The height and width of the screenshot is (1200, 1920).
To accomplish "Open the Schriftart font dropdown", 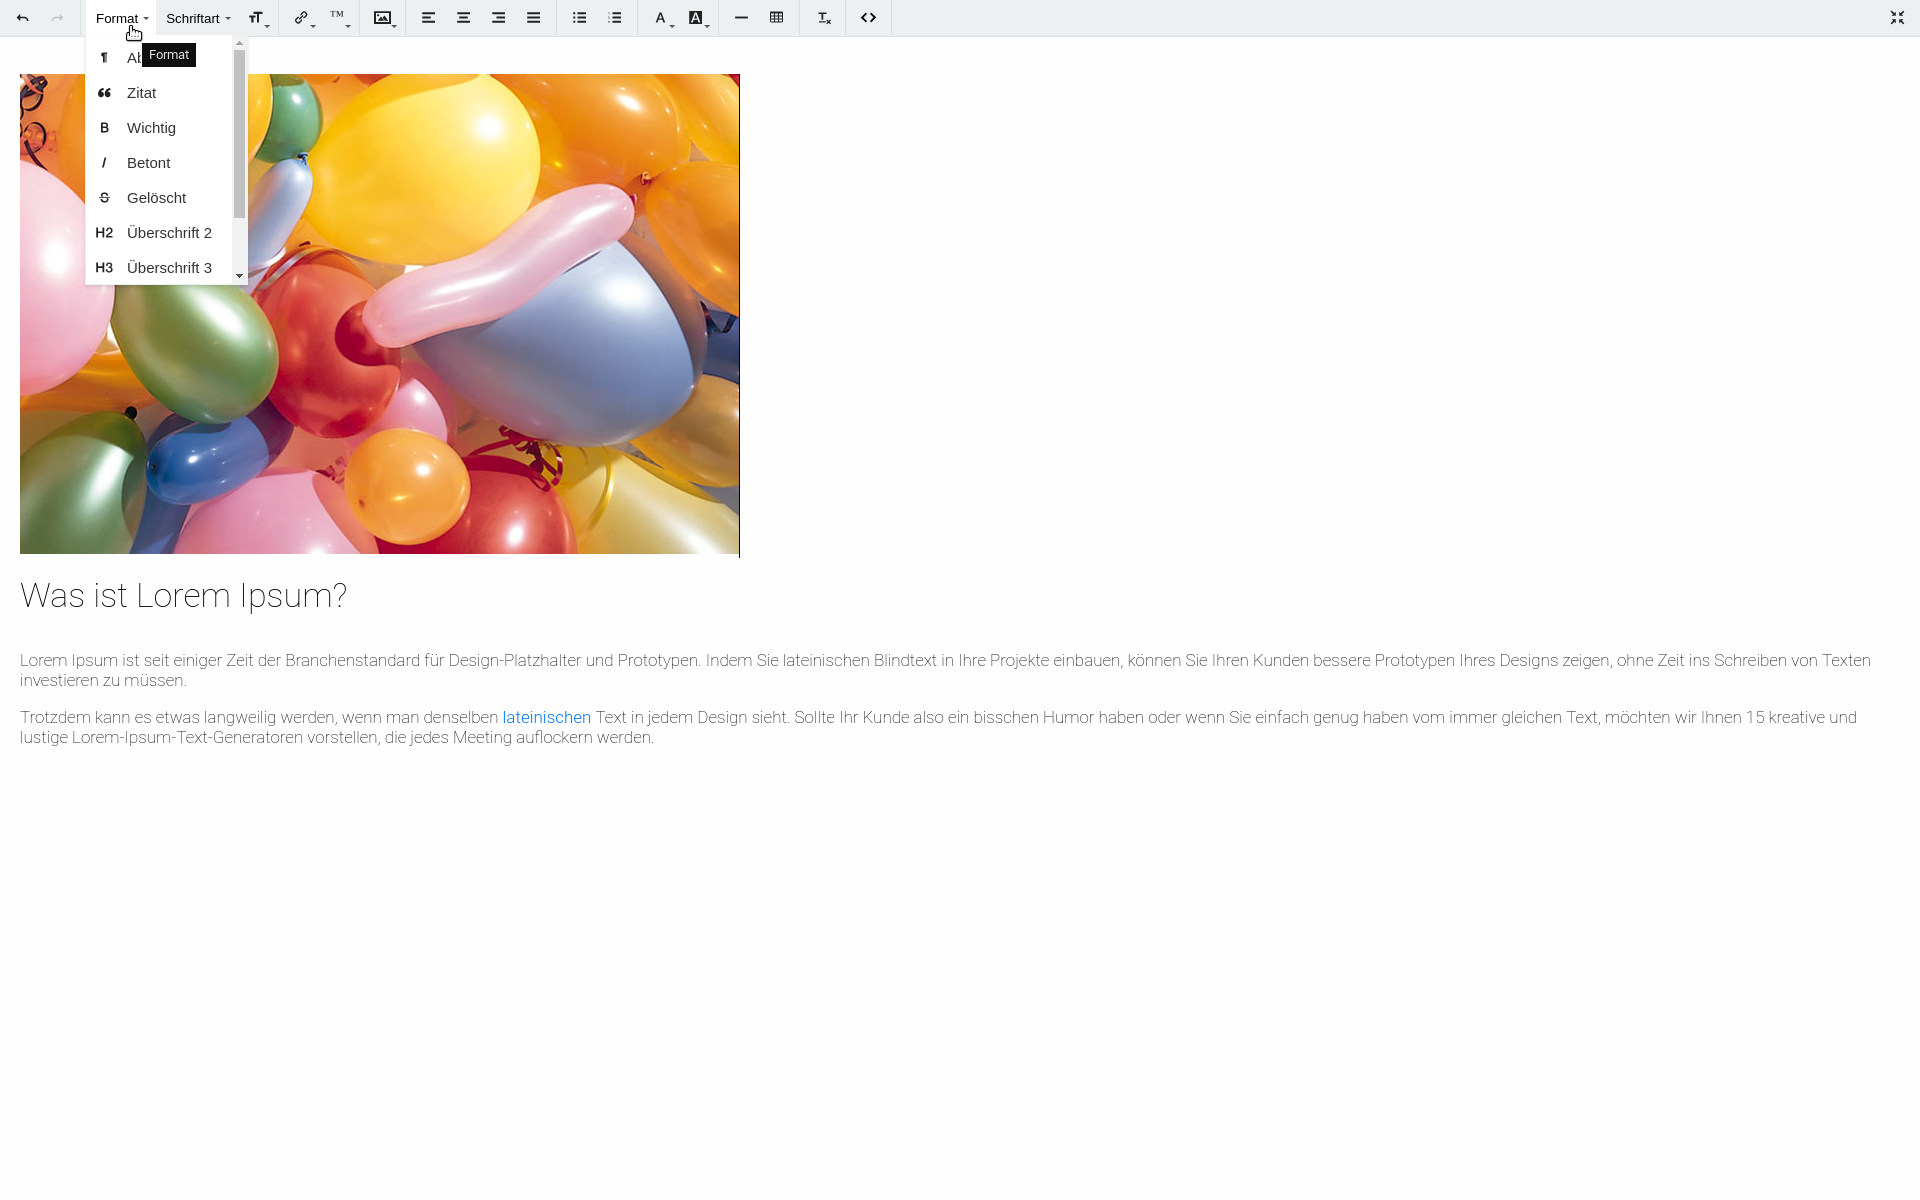I will click(198, 18).
